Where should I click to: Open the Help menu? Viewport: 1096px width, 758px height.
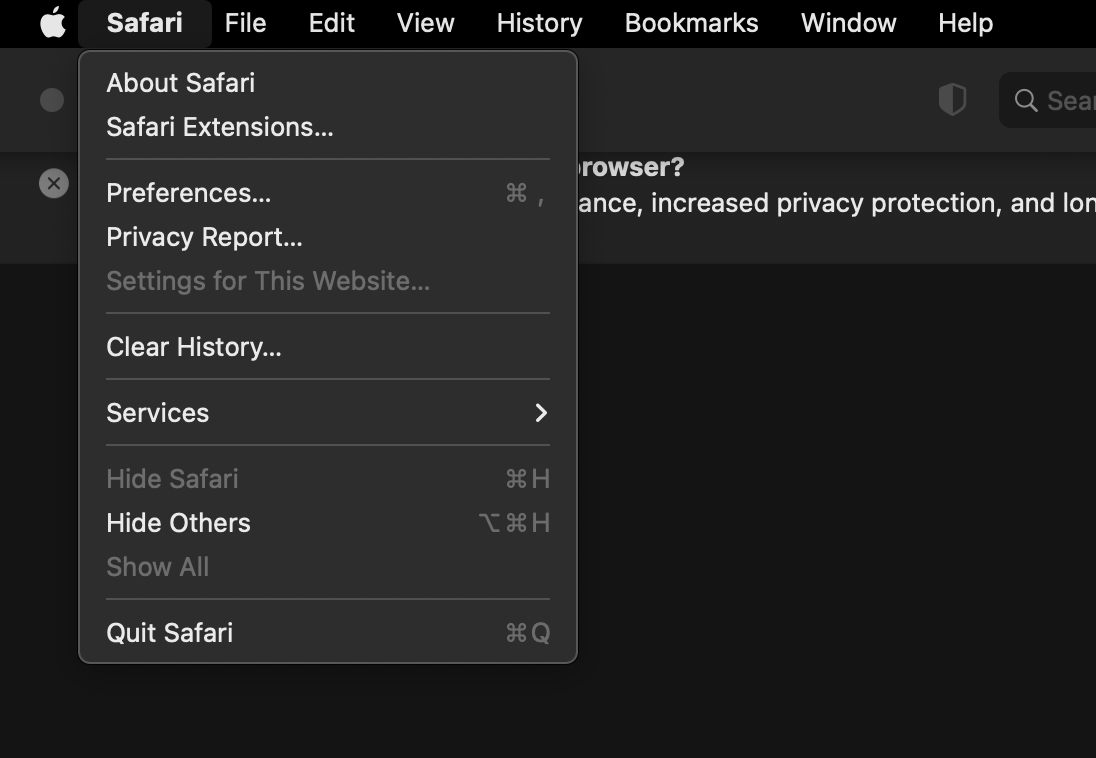(x=965, y=23)
